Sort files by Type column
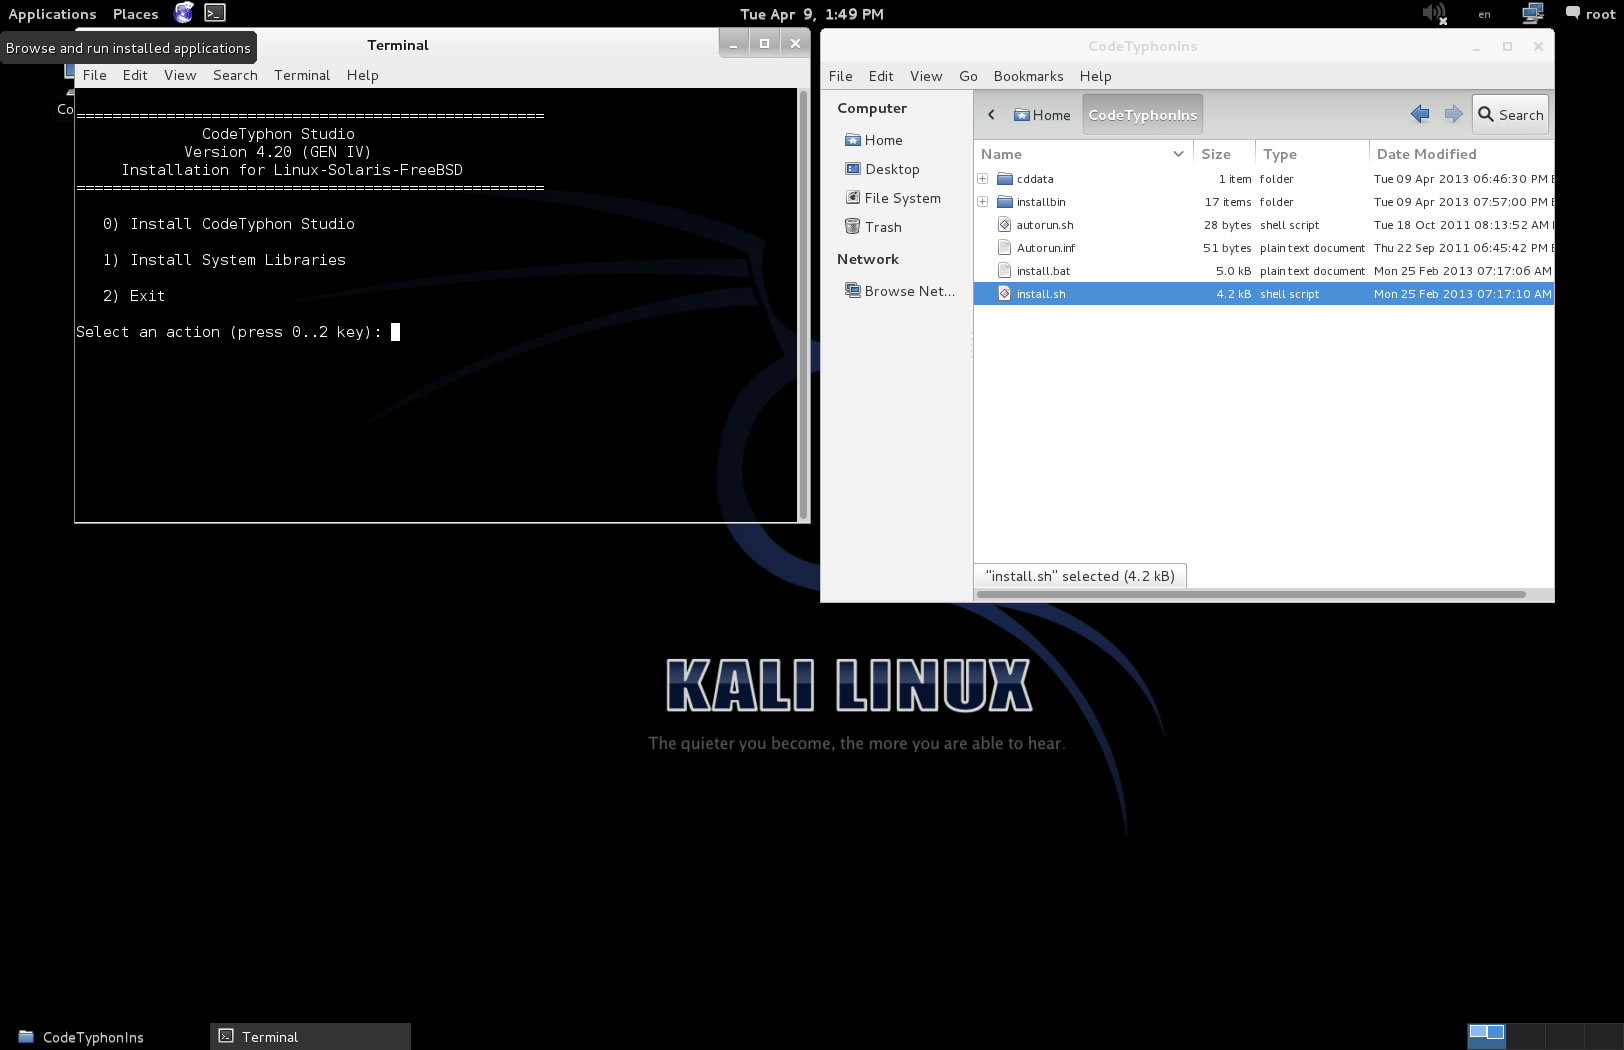Viewport: 1624px width, 1050px height. pos(1312,154)
